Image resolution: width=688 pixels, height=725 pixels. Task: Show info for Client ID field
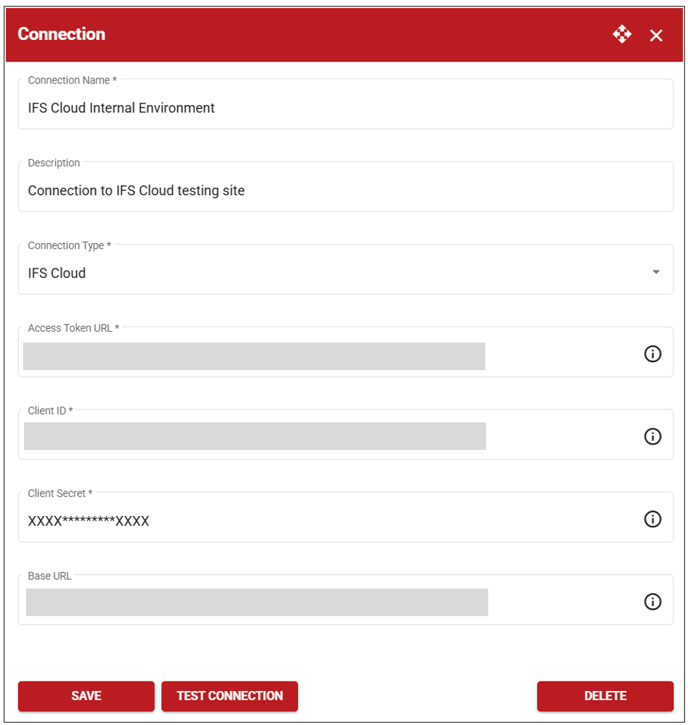(652, 436)
